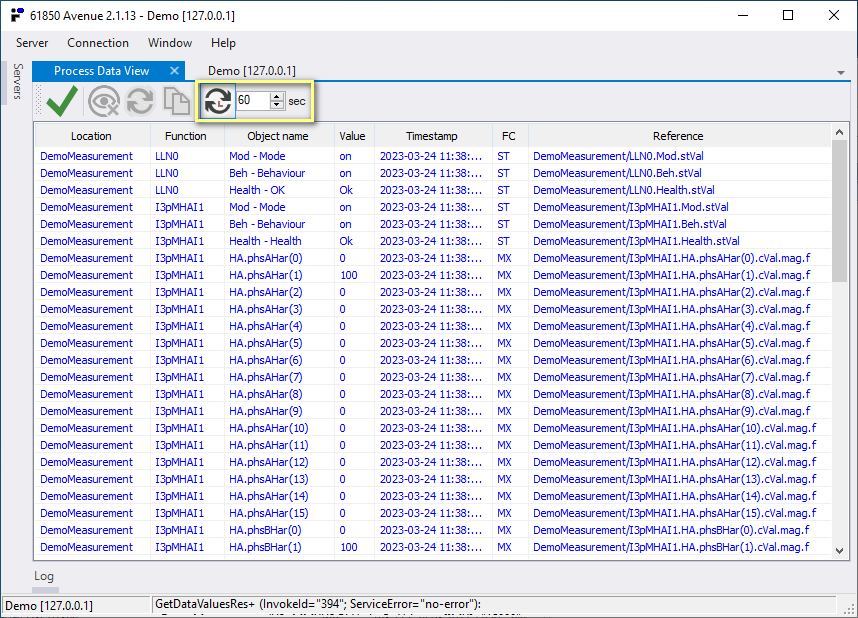Select the 'Health - OK' object name cell
The width and height of the screenshot is (858, 618).
pos(257,190)
